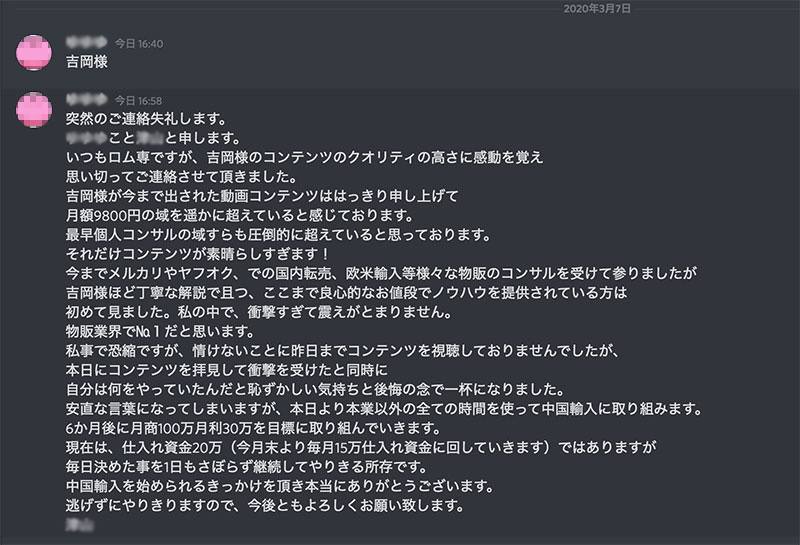The image size is (800, 545).
Task: Click the line mentioning 月商100万月利30万
Action: [x=253, y=428]
